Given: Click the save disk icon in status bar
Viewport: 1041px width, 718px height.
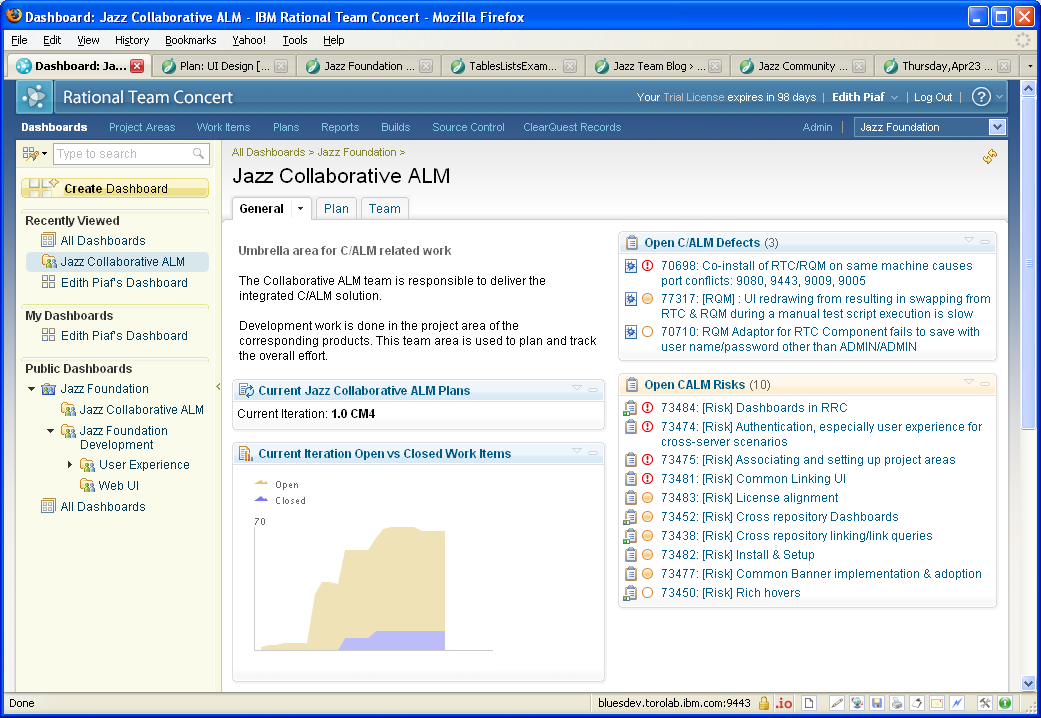Looking at the screenshot, I should pos(876,703).
